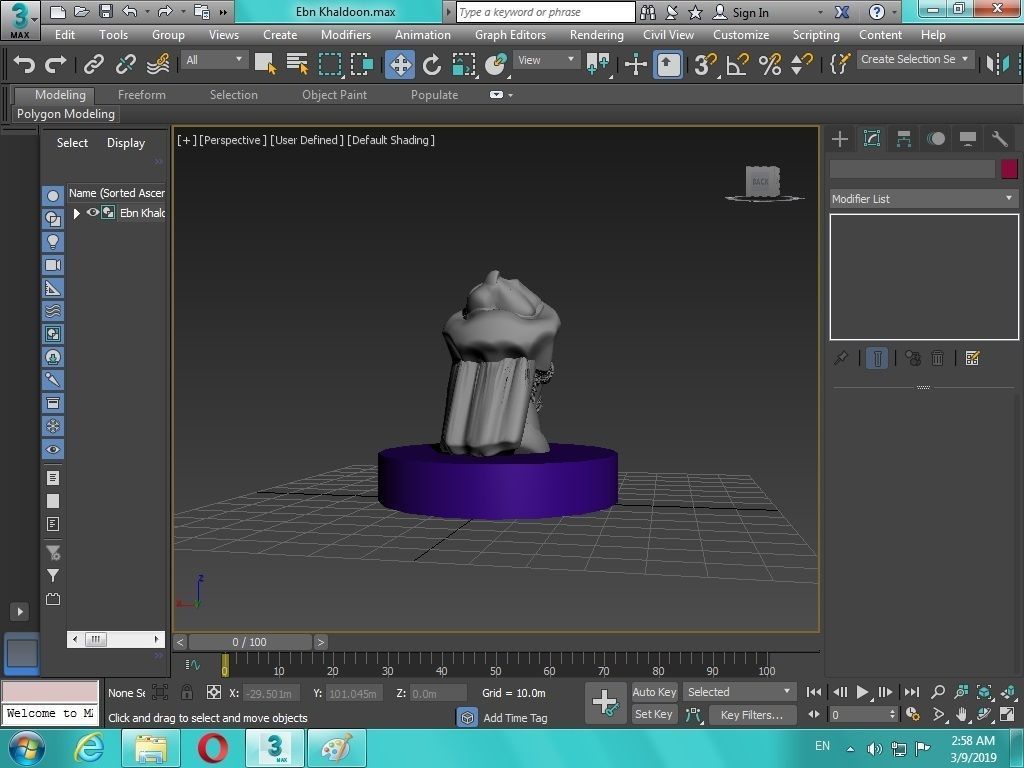The height and width of the screenshot is (768, 1024).
Task: Open the Rendering menu
Action: (x=596, y=35)
